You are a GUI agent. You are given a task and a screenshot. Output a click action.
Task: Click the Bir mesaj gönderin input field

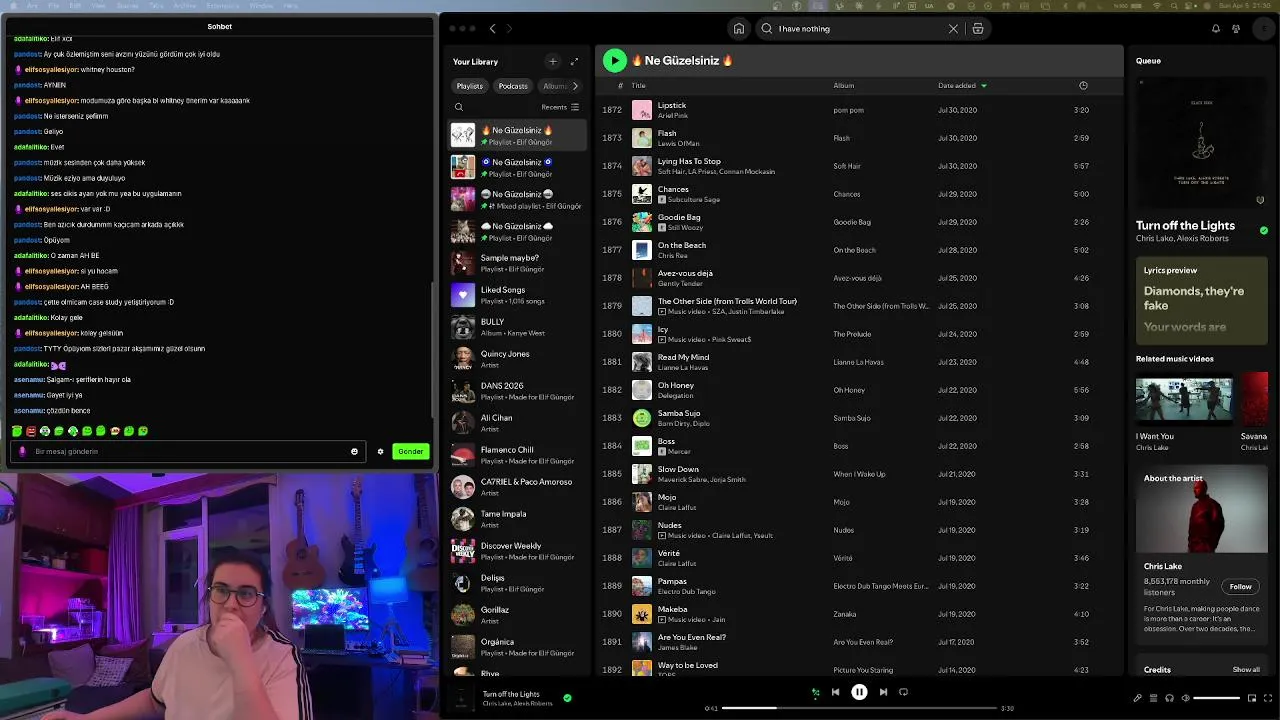[x=188, y=452]
